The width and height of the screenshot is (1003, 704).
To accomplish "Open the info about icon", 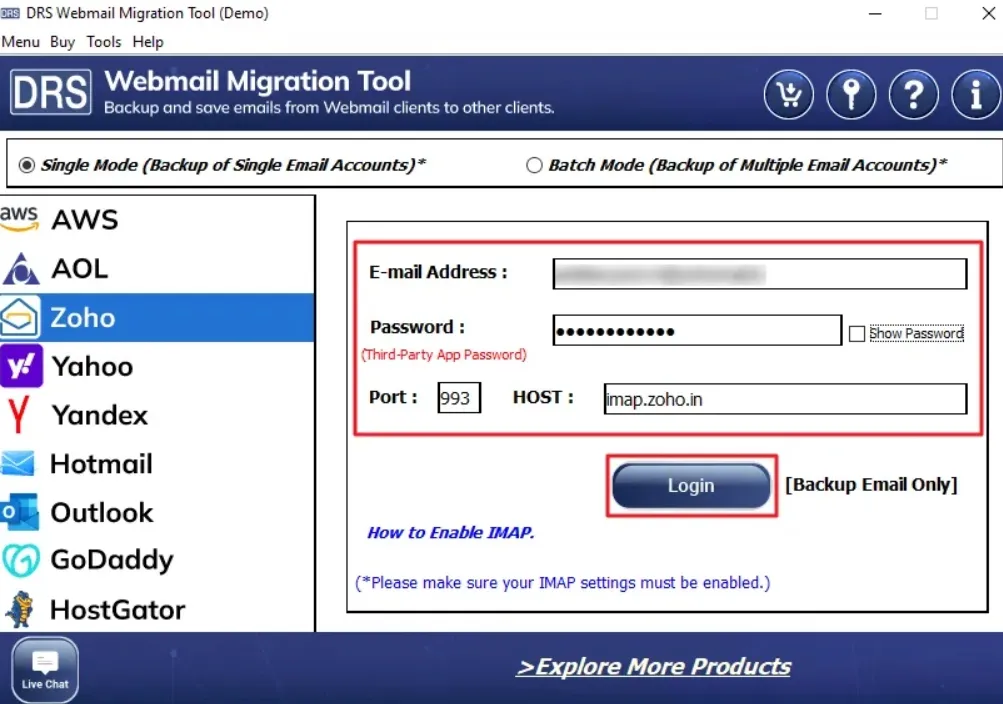I will (975, 95).
